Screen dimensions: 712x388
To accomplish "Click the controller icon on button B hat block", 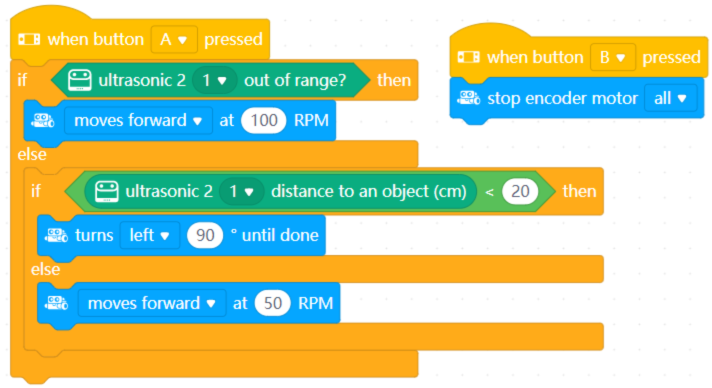I will pyautogui.click(x=468, y=58).
